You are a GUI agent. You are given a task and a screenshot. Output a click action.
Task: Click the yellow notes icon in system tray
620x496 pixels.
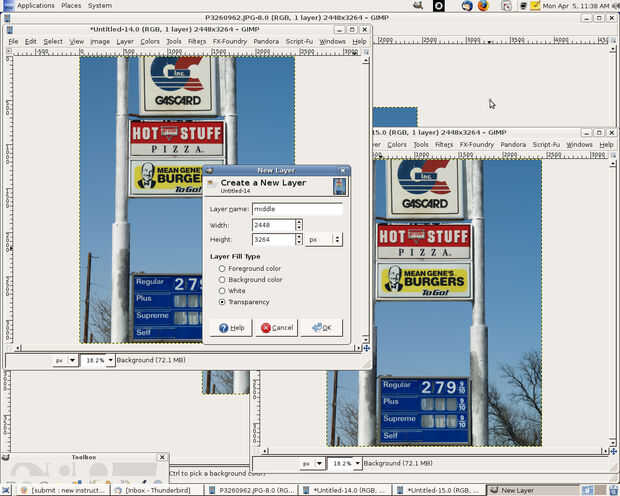(535, 6)
